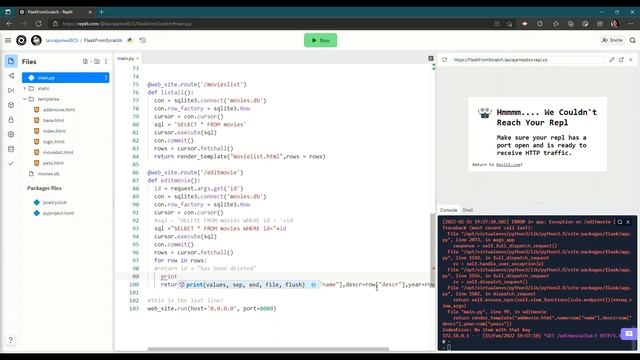This screenshot has height=360, width=640.
Task: Edit the webview URL pencil icon
Action: click(612, 60)
